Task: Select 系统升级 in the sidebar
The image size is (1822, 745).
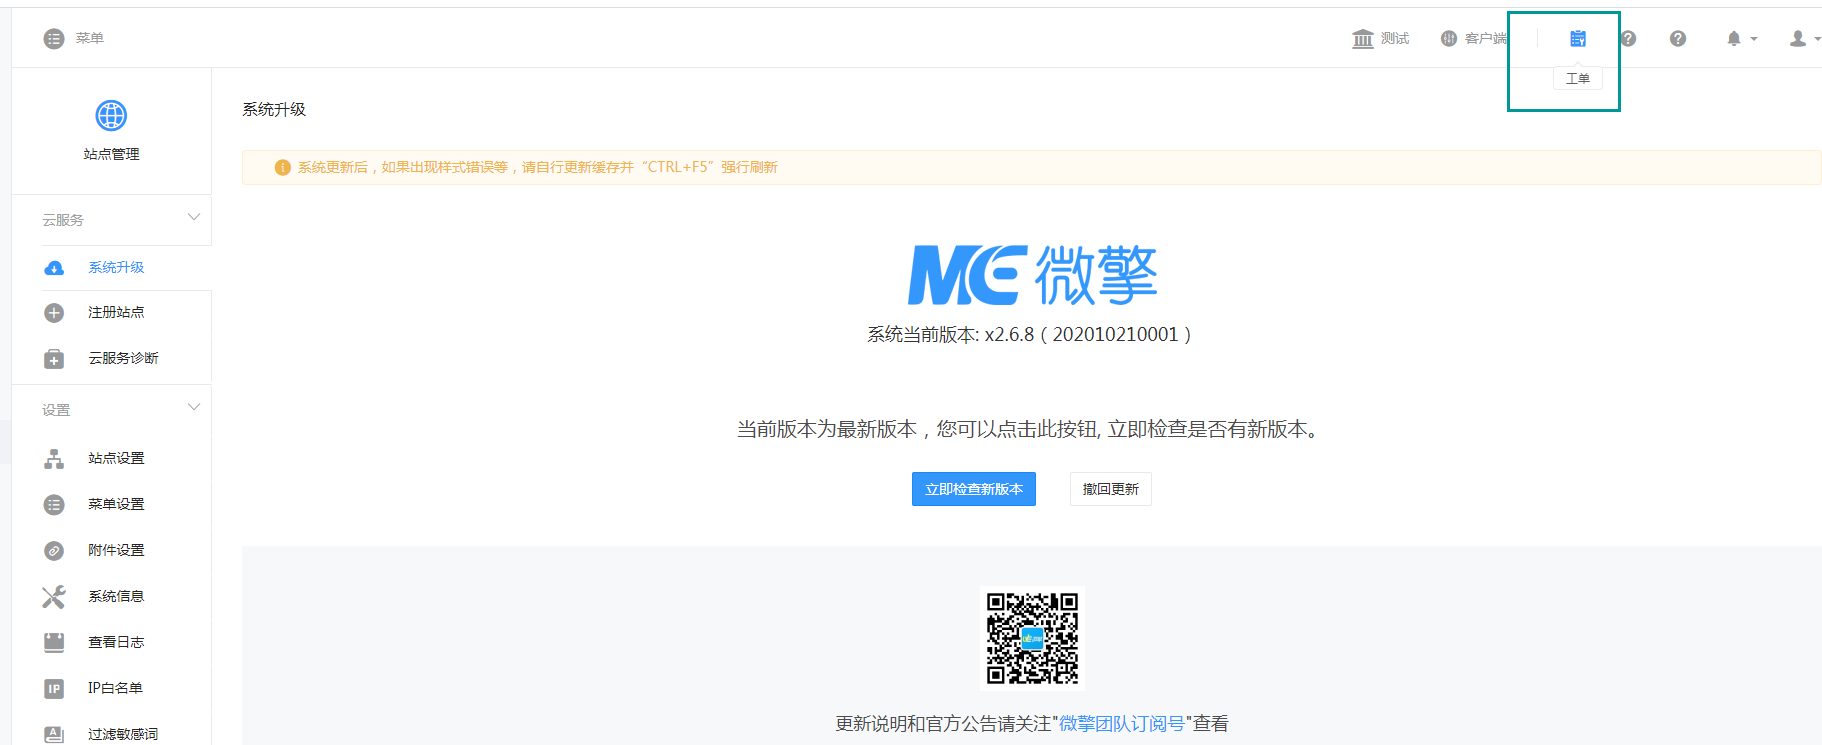Action: tap(116, 268)
